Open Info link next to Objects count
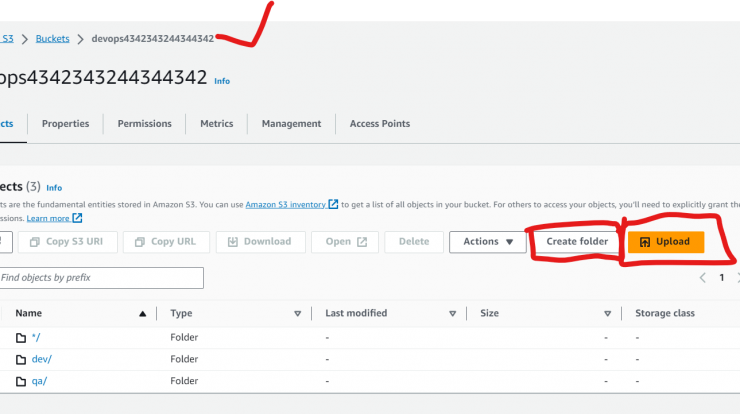This screenshot has width=740, height=414. (54, 188)
